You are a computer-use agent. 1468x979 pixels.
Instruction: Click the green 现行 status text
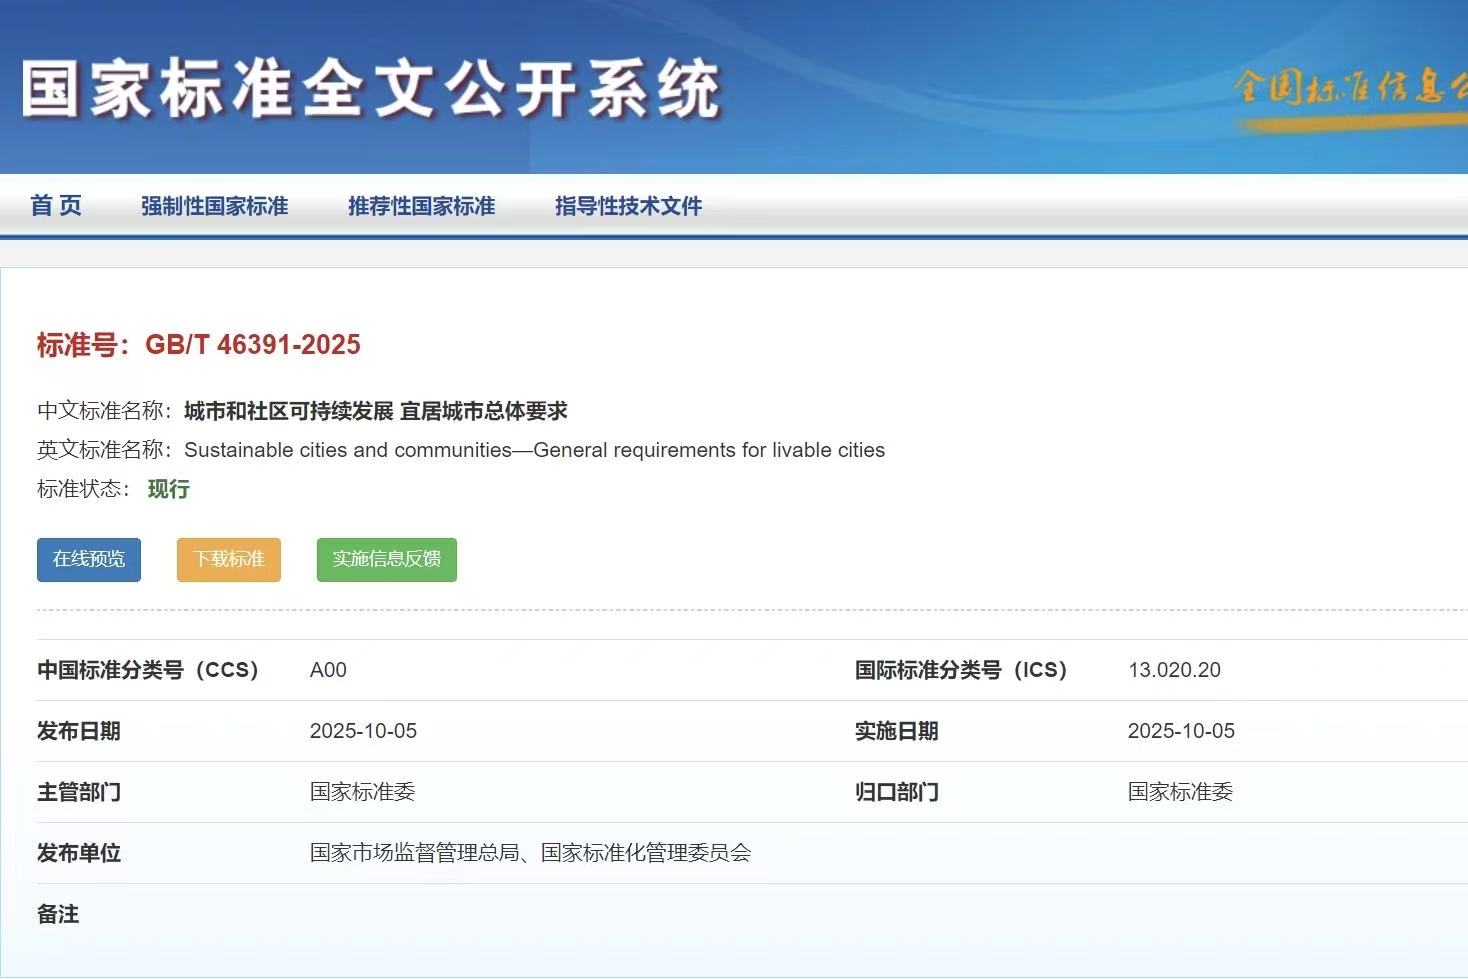click(x=168, y=489)
